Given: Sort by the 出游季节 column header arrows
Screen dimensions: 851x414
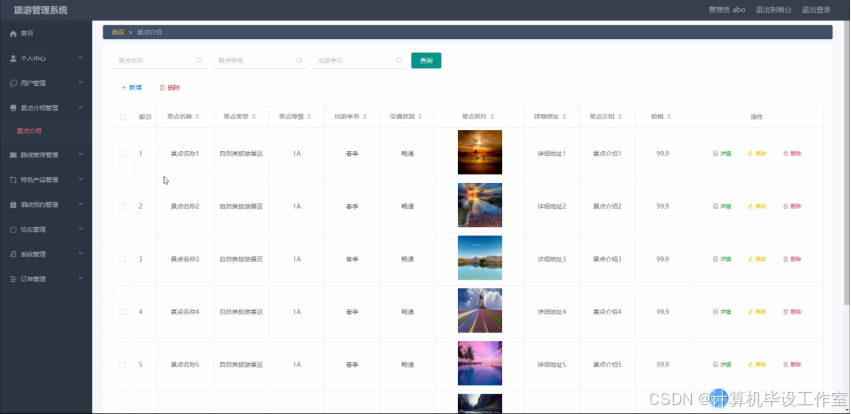Looking at the screenshot, I should coord(365,117).
